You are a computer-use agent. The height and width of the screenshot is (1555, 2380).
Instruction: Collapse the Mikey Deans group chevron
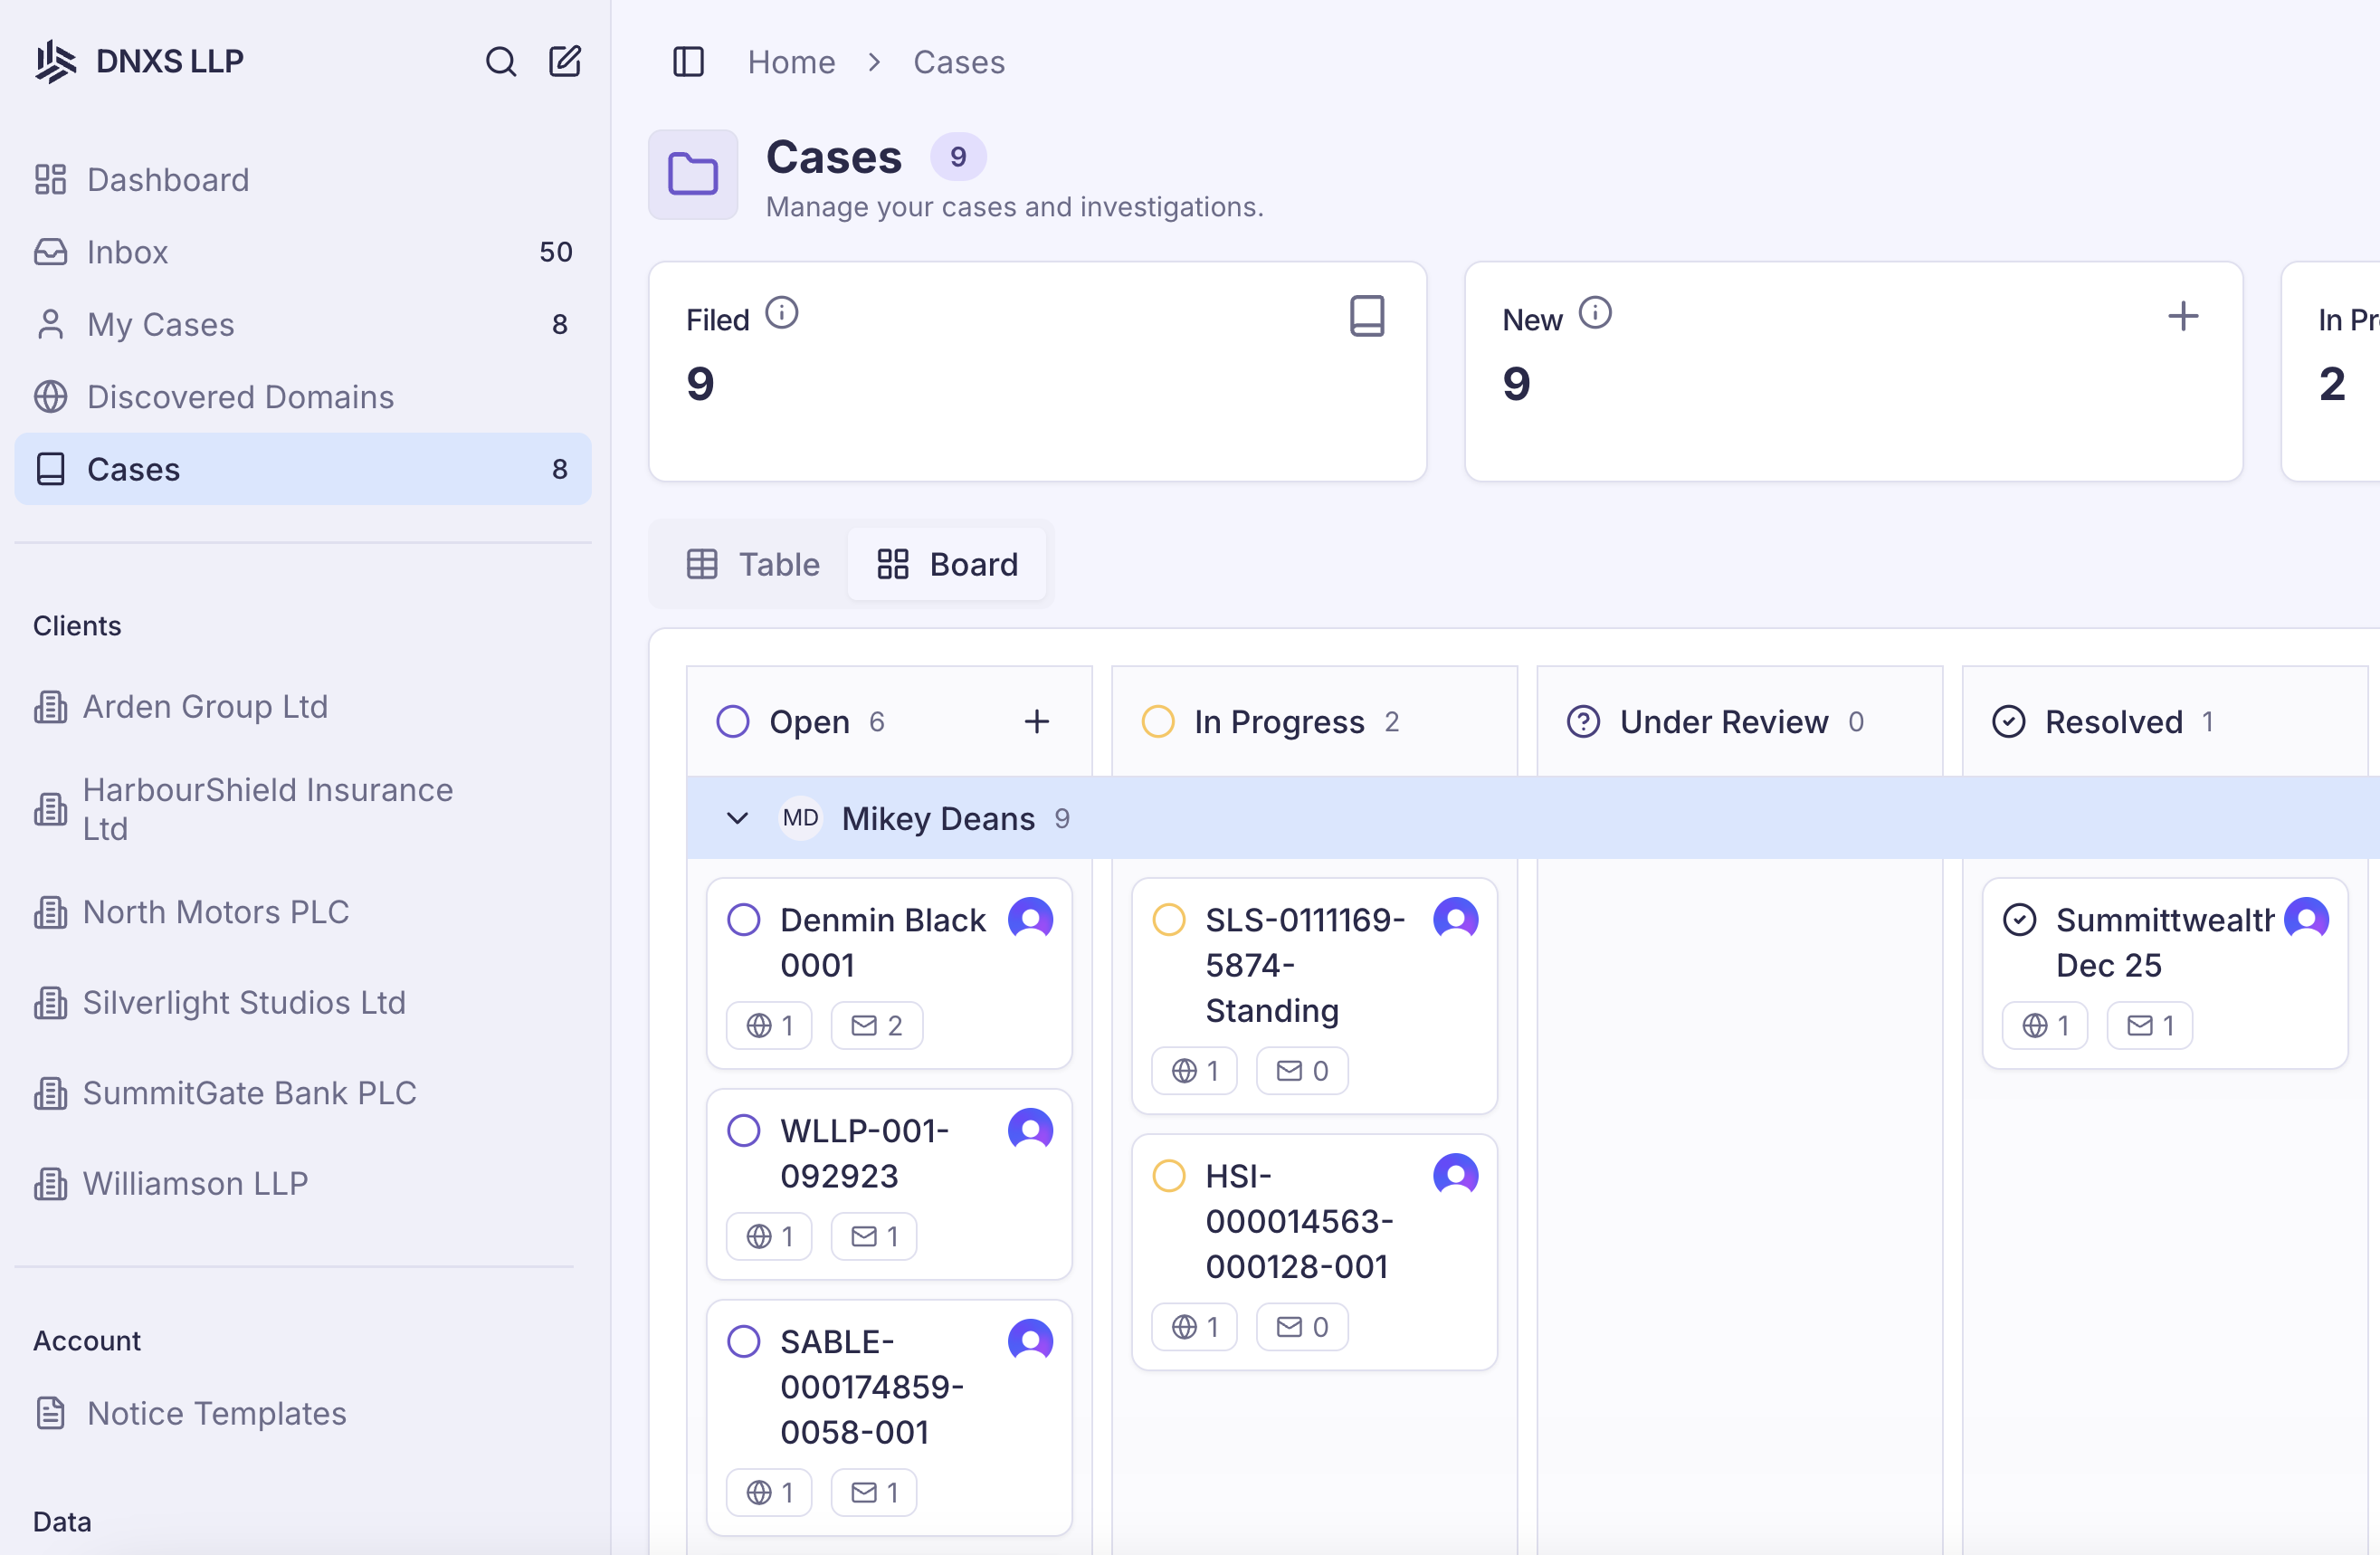(737, 818)
